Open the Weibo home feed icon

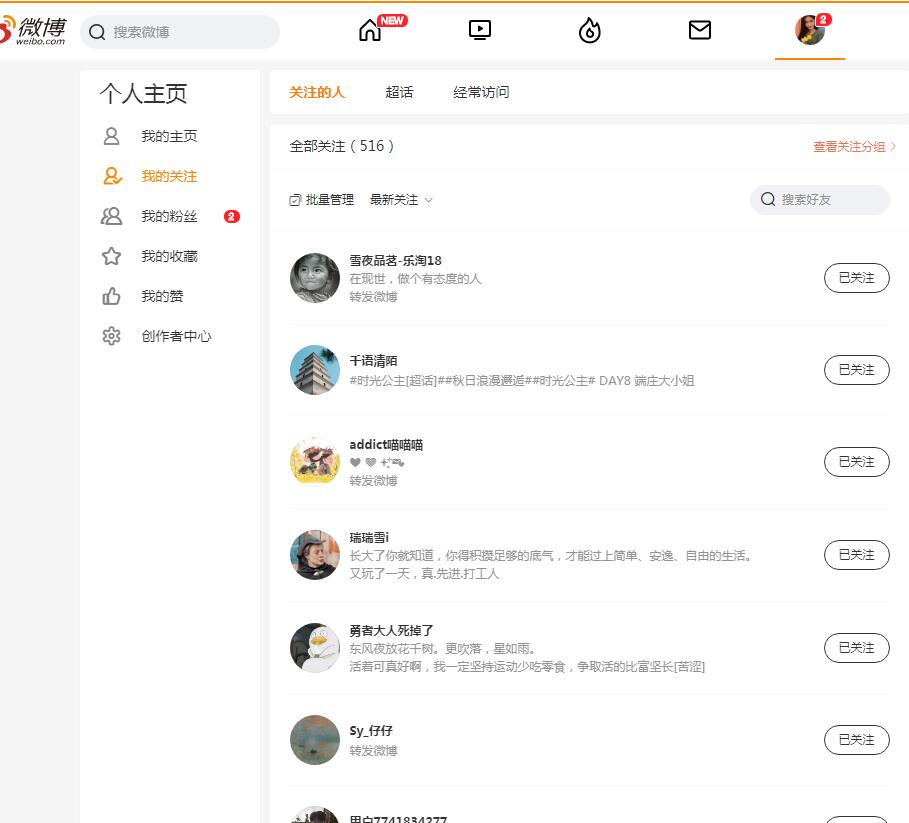coord(370,31)
